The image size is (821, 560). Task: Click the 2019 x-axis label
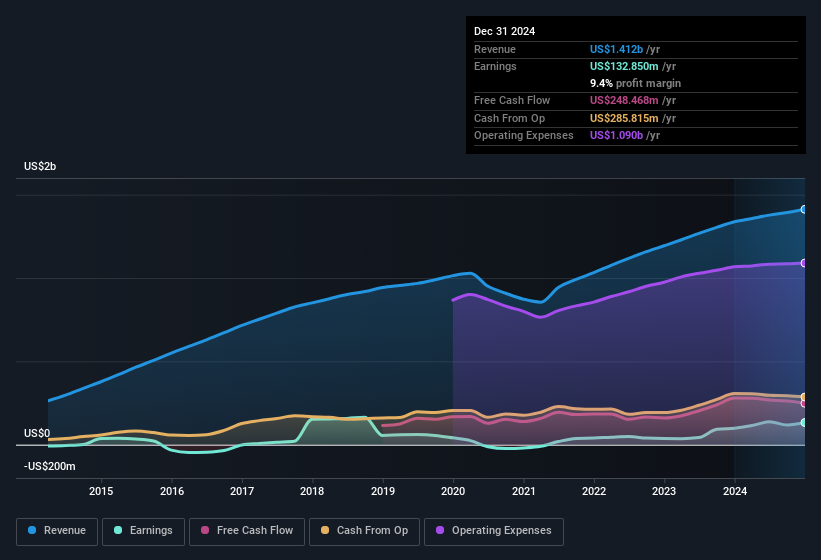pyautogui.click(x=383, y=491)
